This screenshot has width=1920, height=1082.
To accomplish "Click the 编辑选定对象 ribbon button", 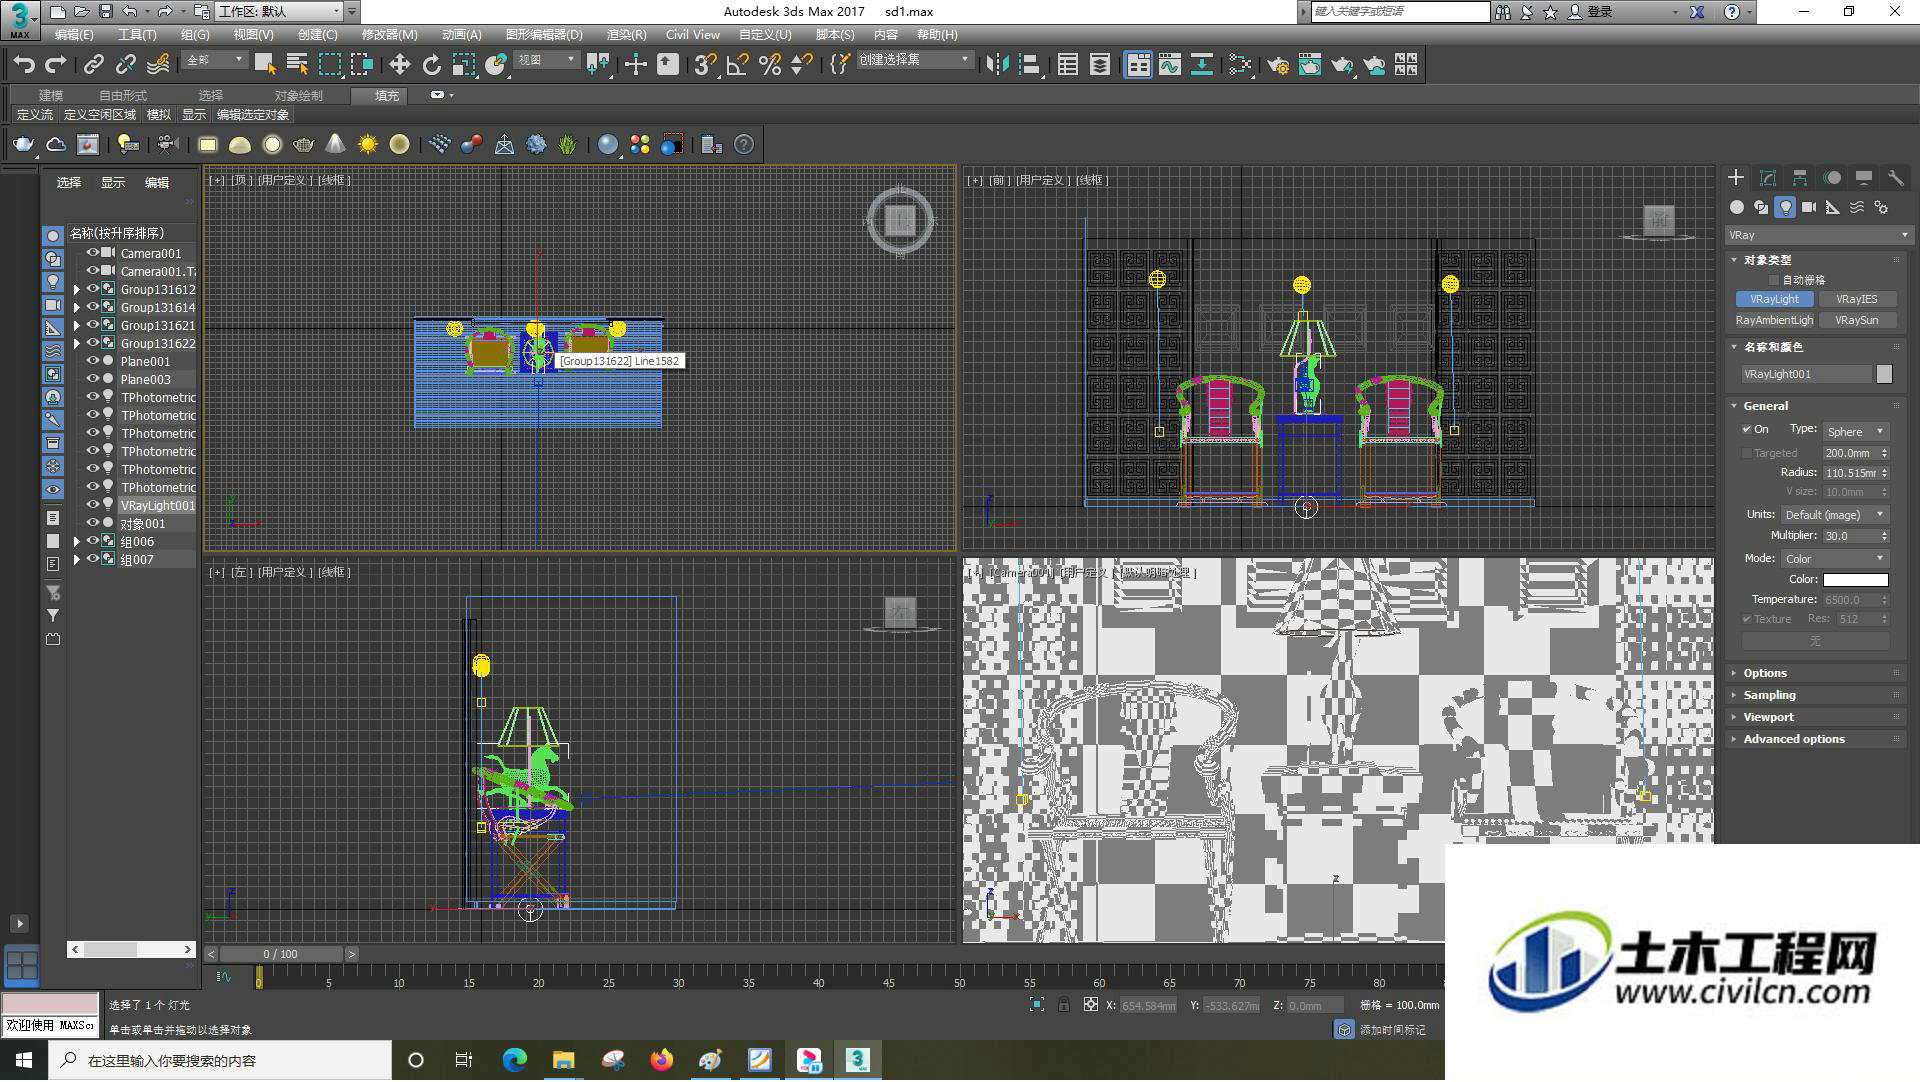I will (x=253, y=115).
